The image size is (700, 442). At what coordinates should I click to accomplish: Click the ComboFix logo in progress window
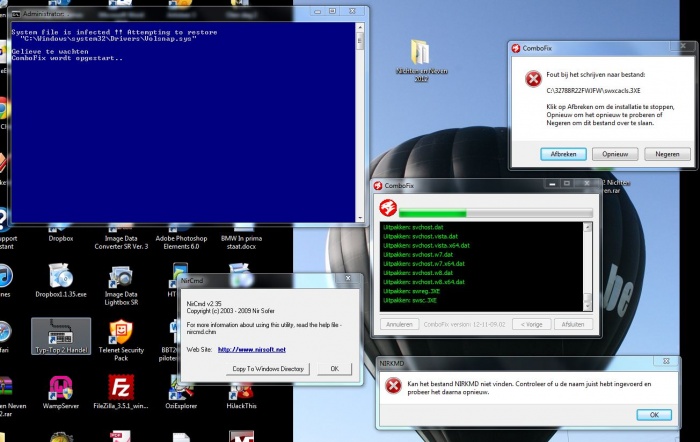point(388,208)
